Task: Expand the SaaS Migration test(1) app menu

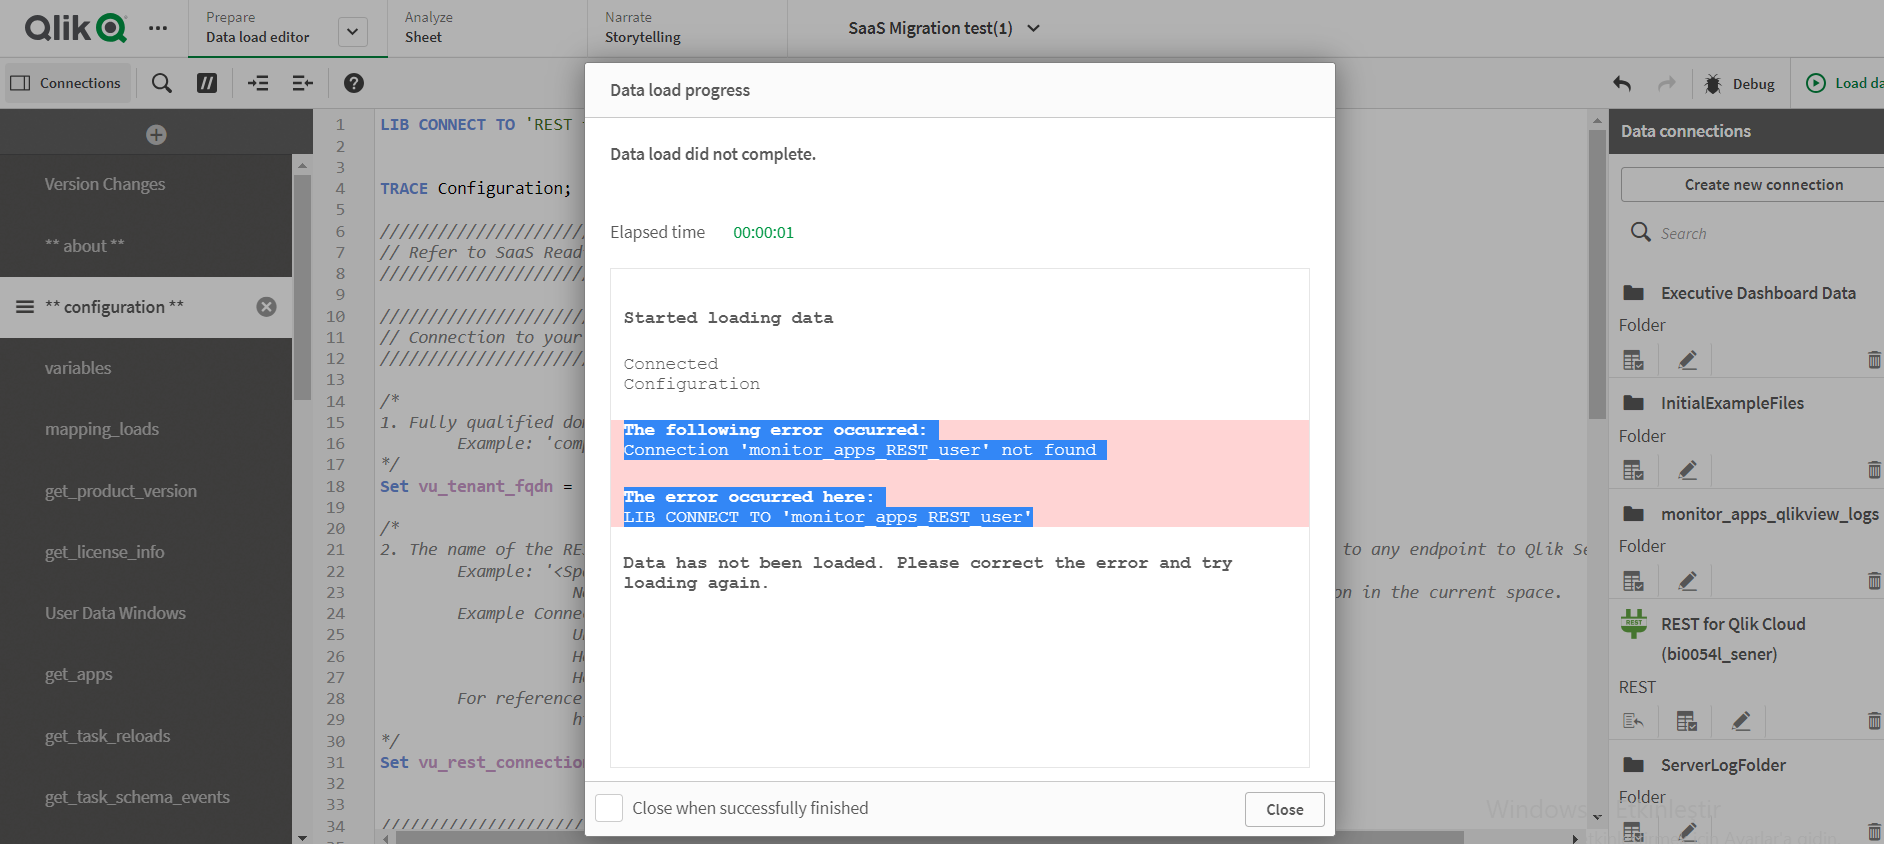Action: 1034,28
